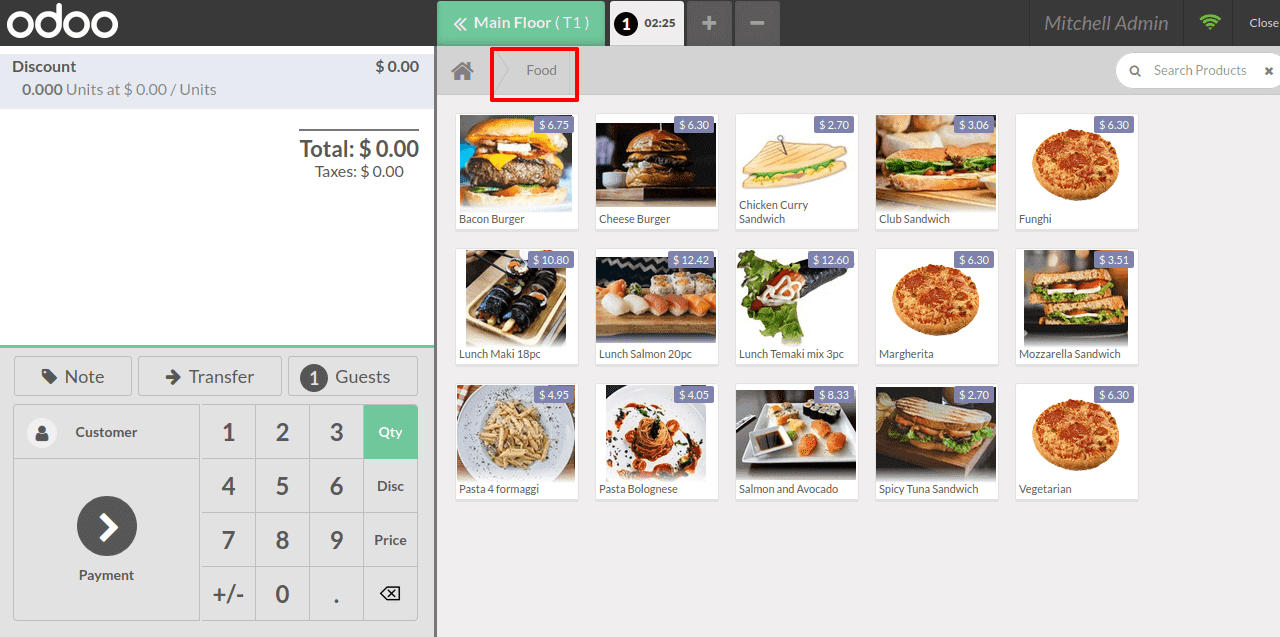Click the Wi-Fi connection status icon

point(1210,22)
